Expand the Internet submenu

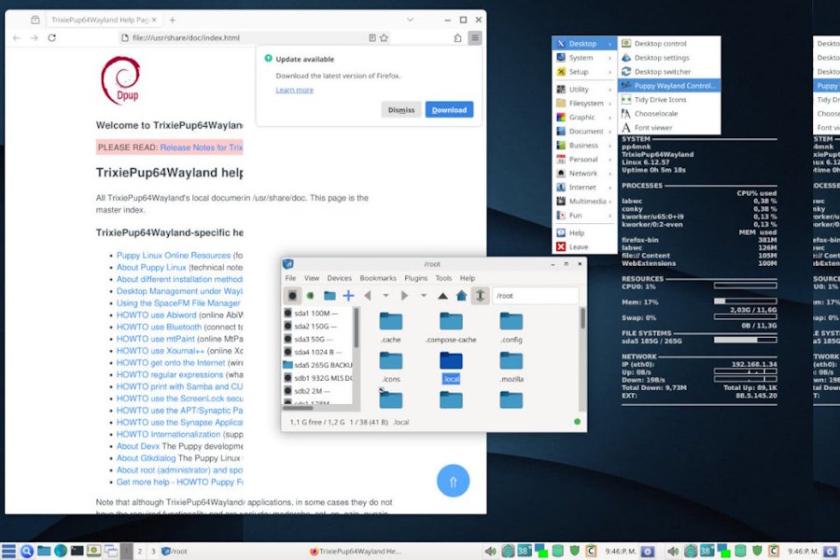point(584,187)
